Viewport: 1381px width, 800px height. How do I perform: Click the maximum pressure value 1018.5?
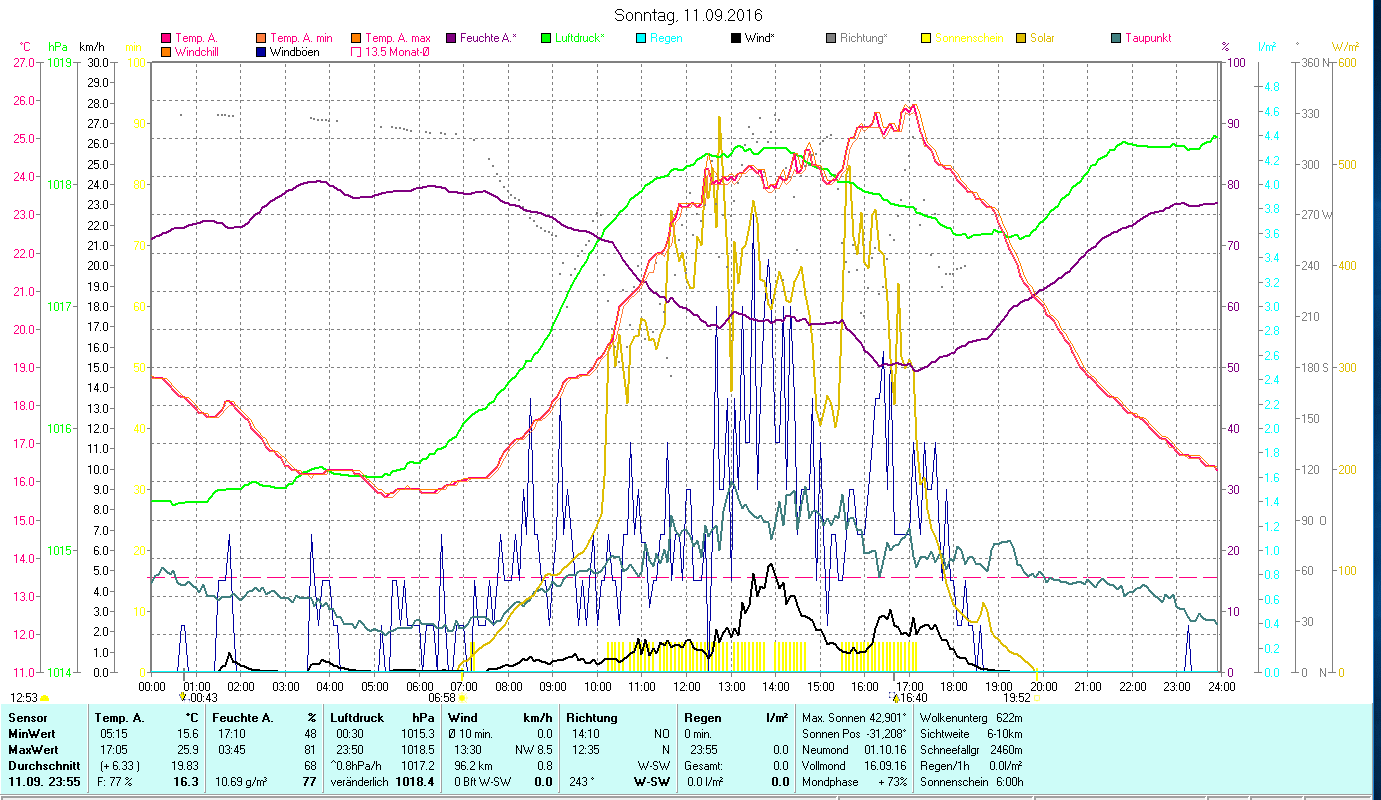point(416,750)
